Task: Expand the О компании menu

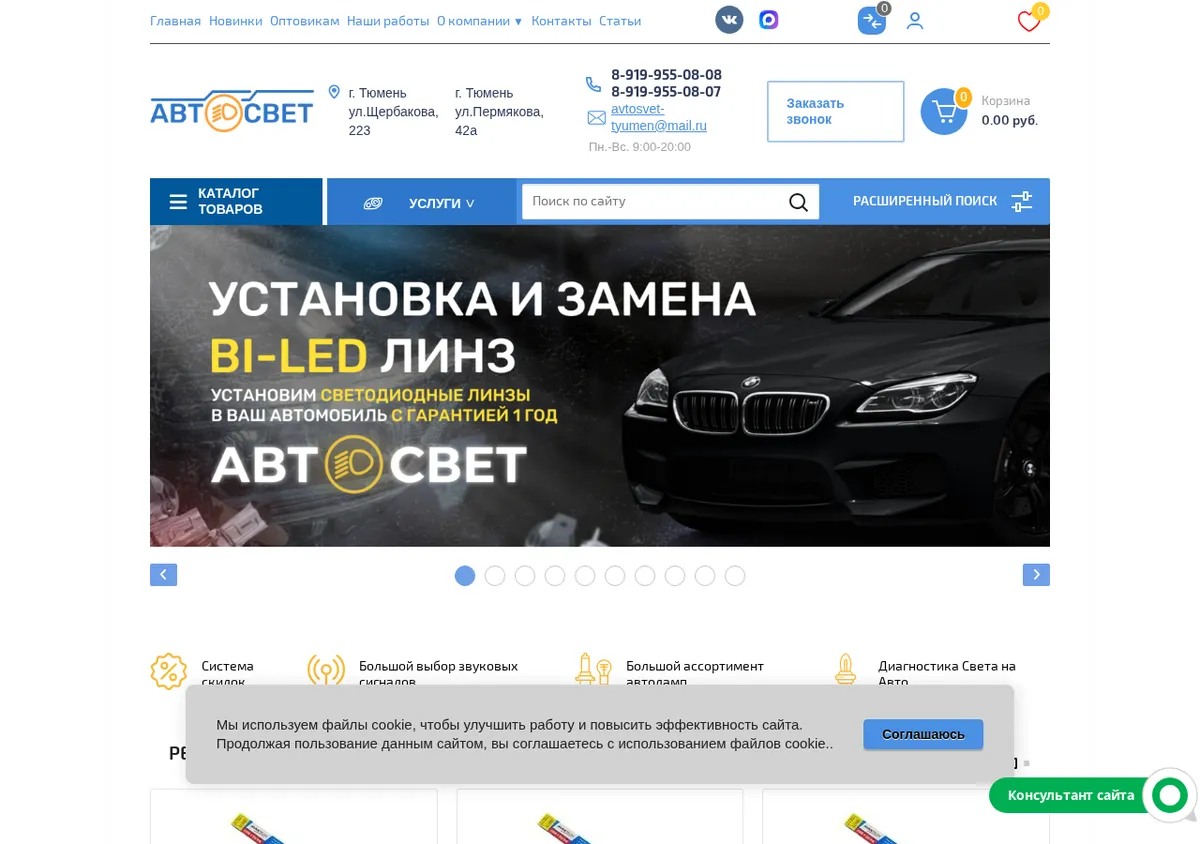Action: pos(479,21)
